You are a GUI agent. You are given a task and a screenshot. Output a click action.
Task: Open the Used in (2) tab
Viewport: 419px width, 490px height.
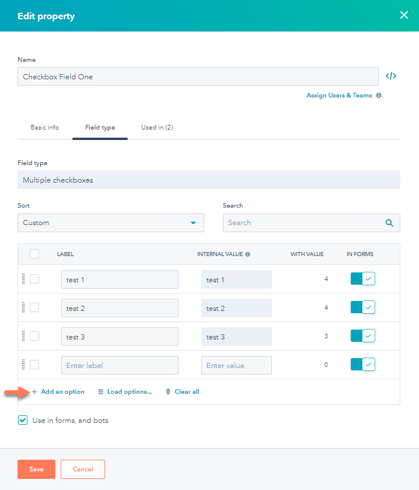tap(157, 127)
